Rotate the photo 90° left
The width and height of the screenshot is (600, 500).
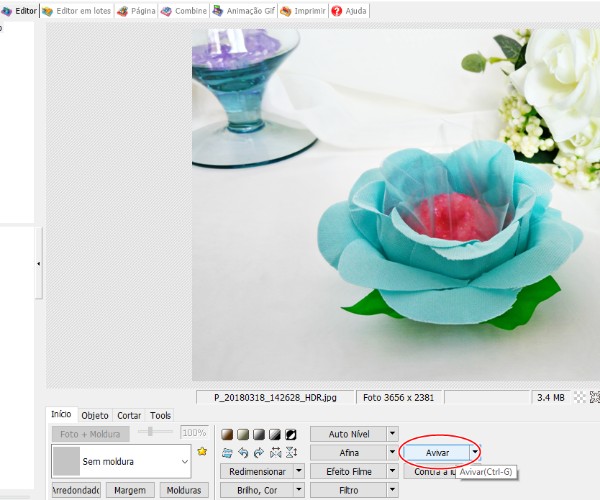243,453
